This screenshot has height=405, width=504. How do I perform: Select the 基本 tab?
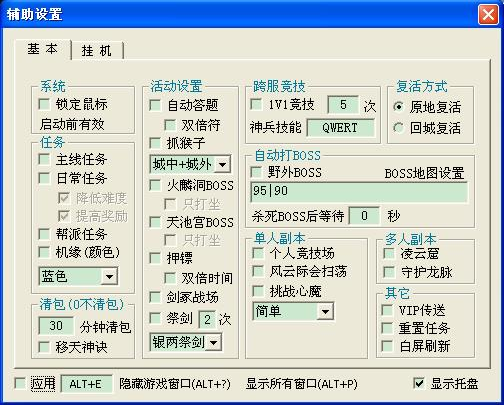coord(43,49)
